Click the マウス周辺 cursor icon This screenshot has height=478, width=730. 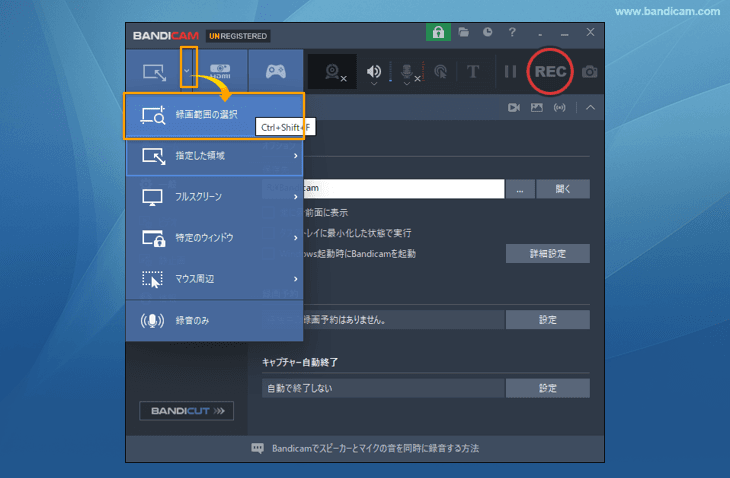[x=152, y=279]
